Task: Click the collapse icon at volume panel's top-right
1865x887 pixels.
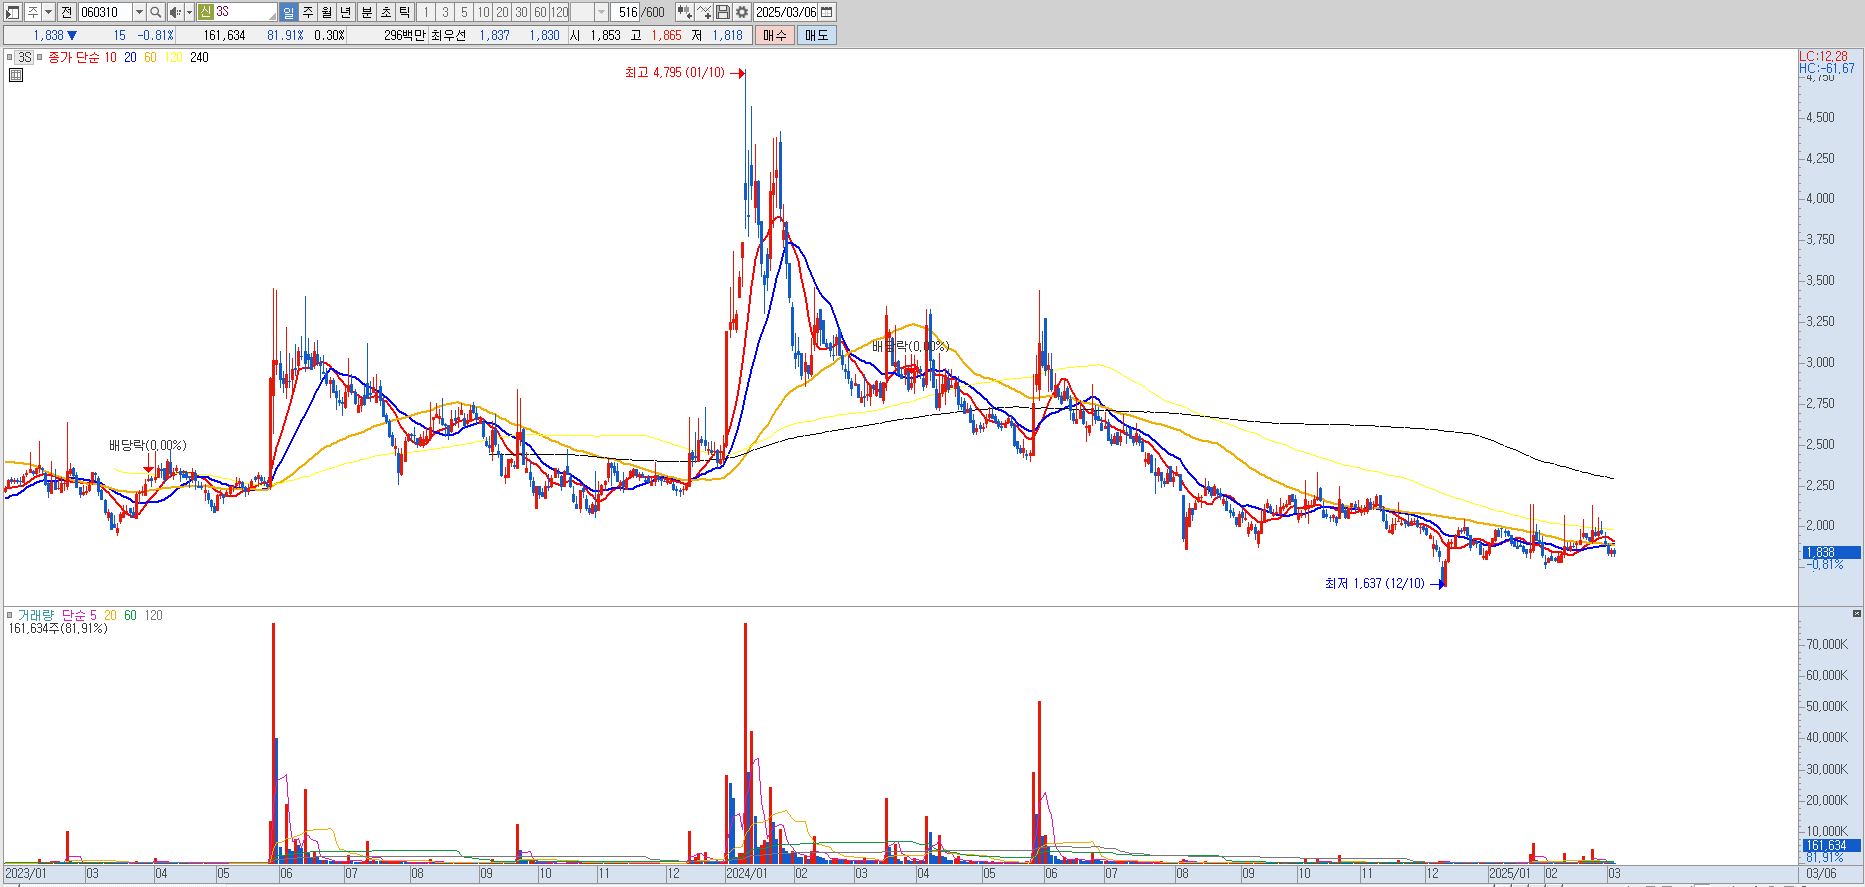Action: point(1857,614)
